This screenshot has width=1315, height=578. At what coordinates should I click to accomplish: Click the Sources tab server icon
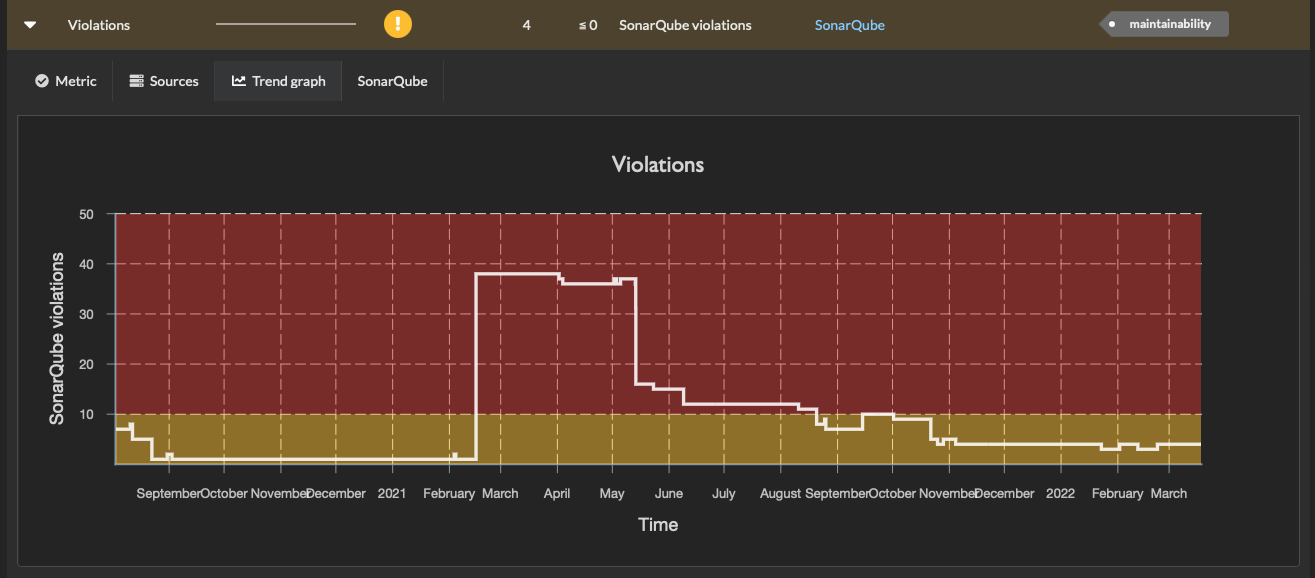click(137, 81)
